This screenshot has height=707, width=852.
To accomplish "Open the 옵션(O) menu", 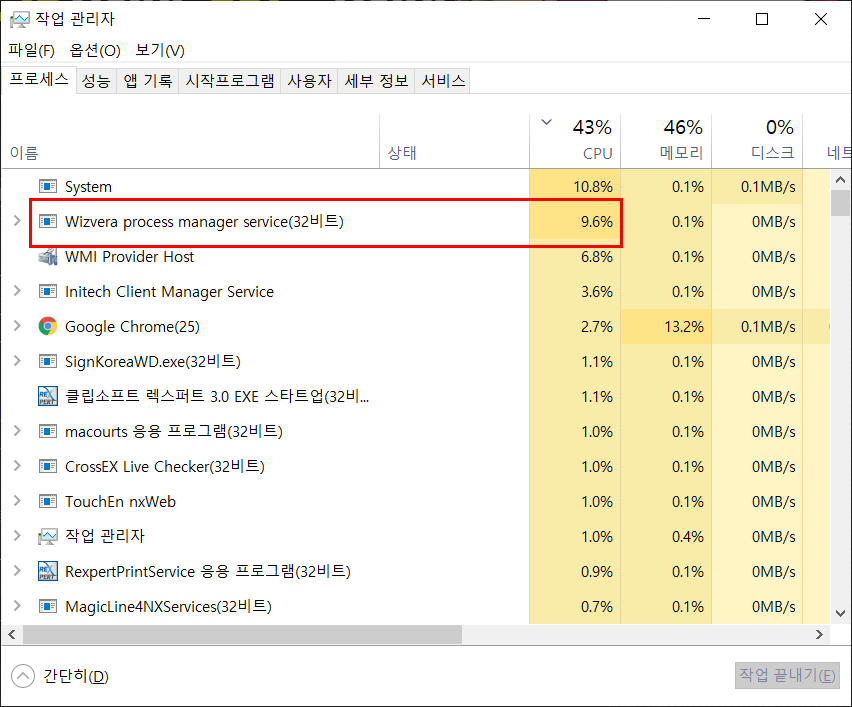I will click(95, 51).
